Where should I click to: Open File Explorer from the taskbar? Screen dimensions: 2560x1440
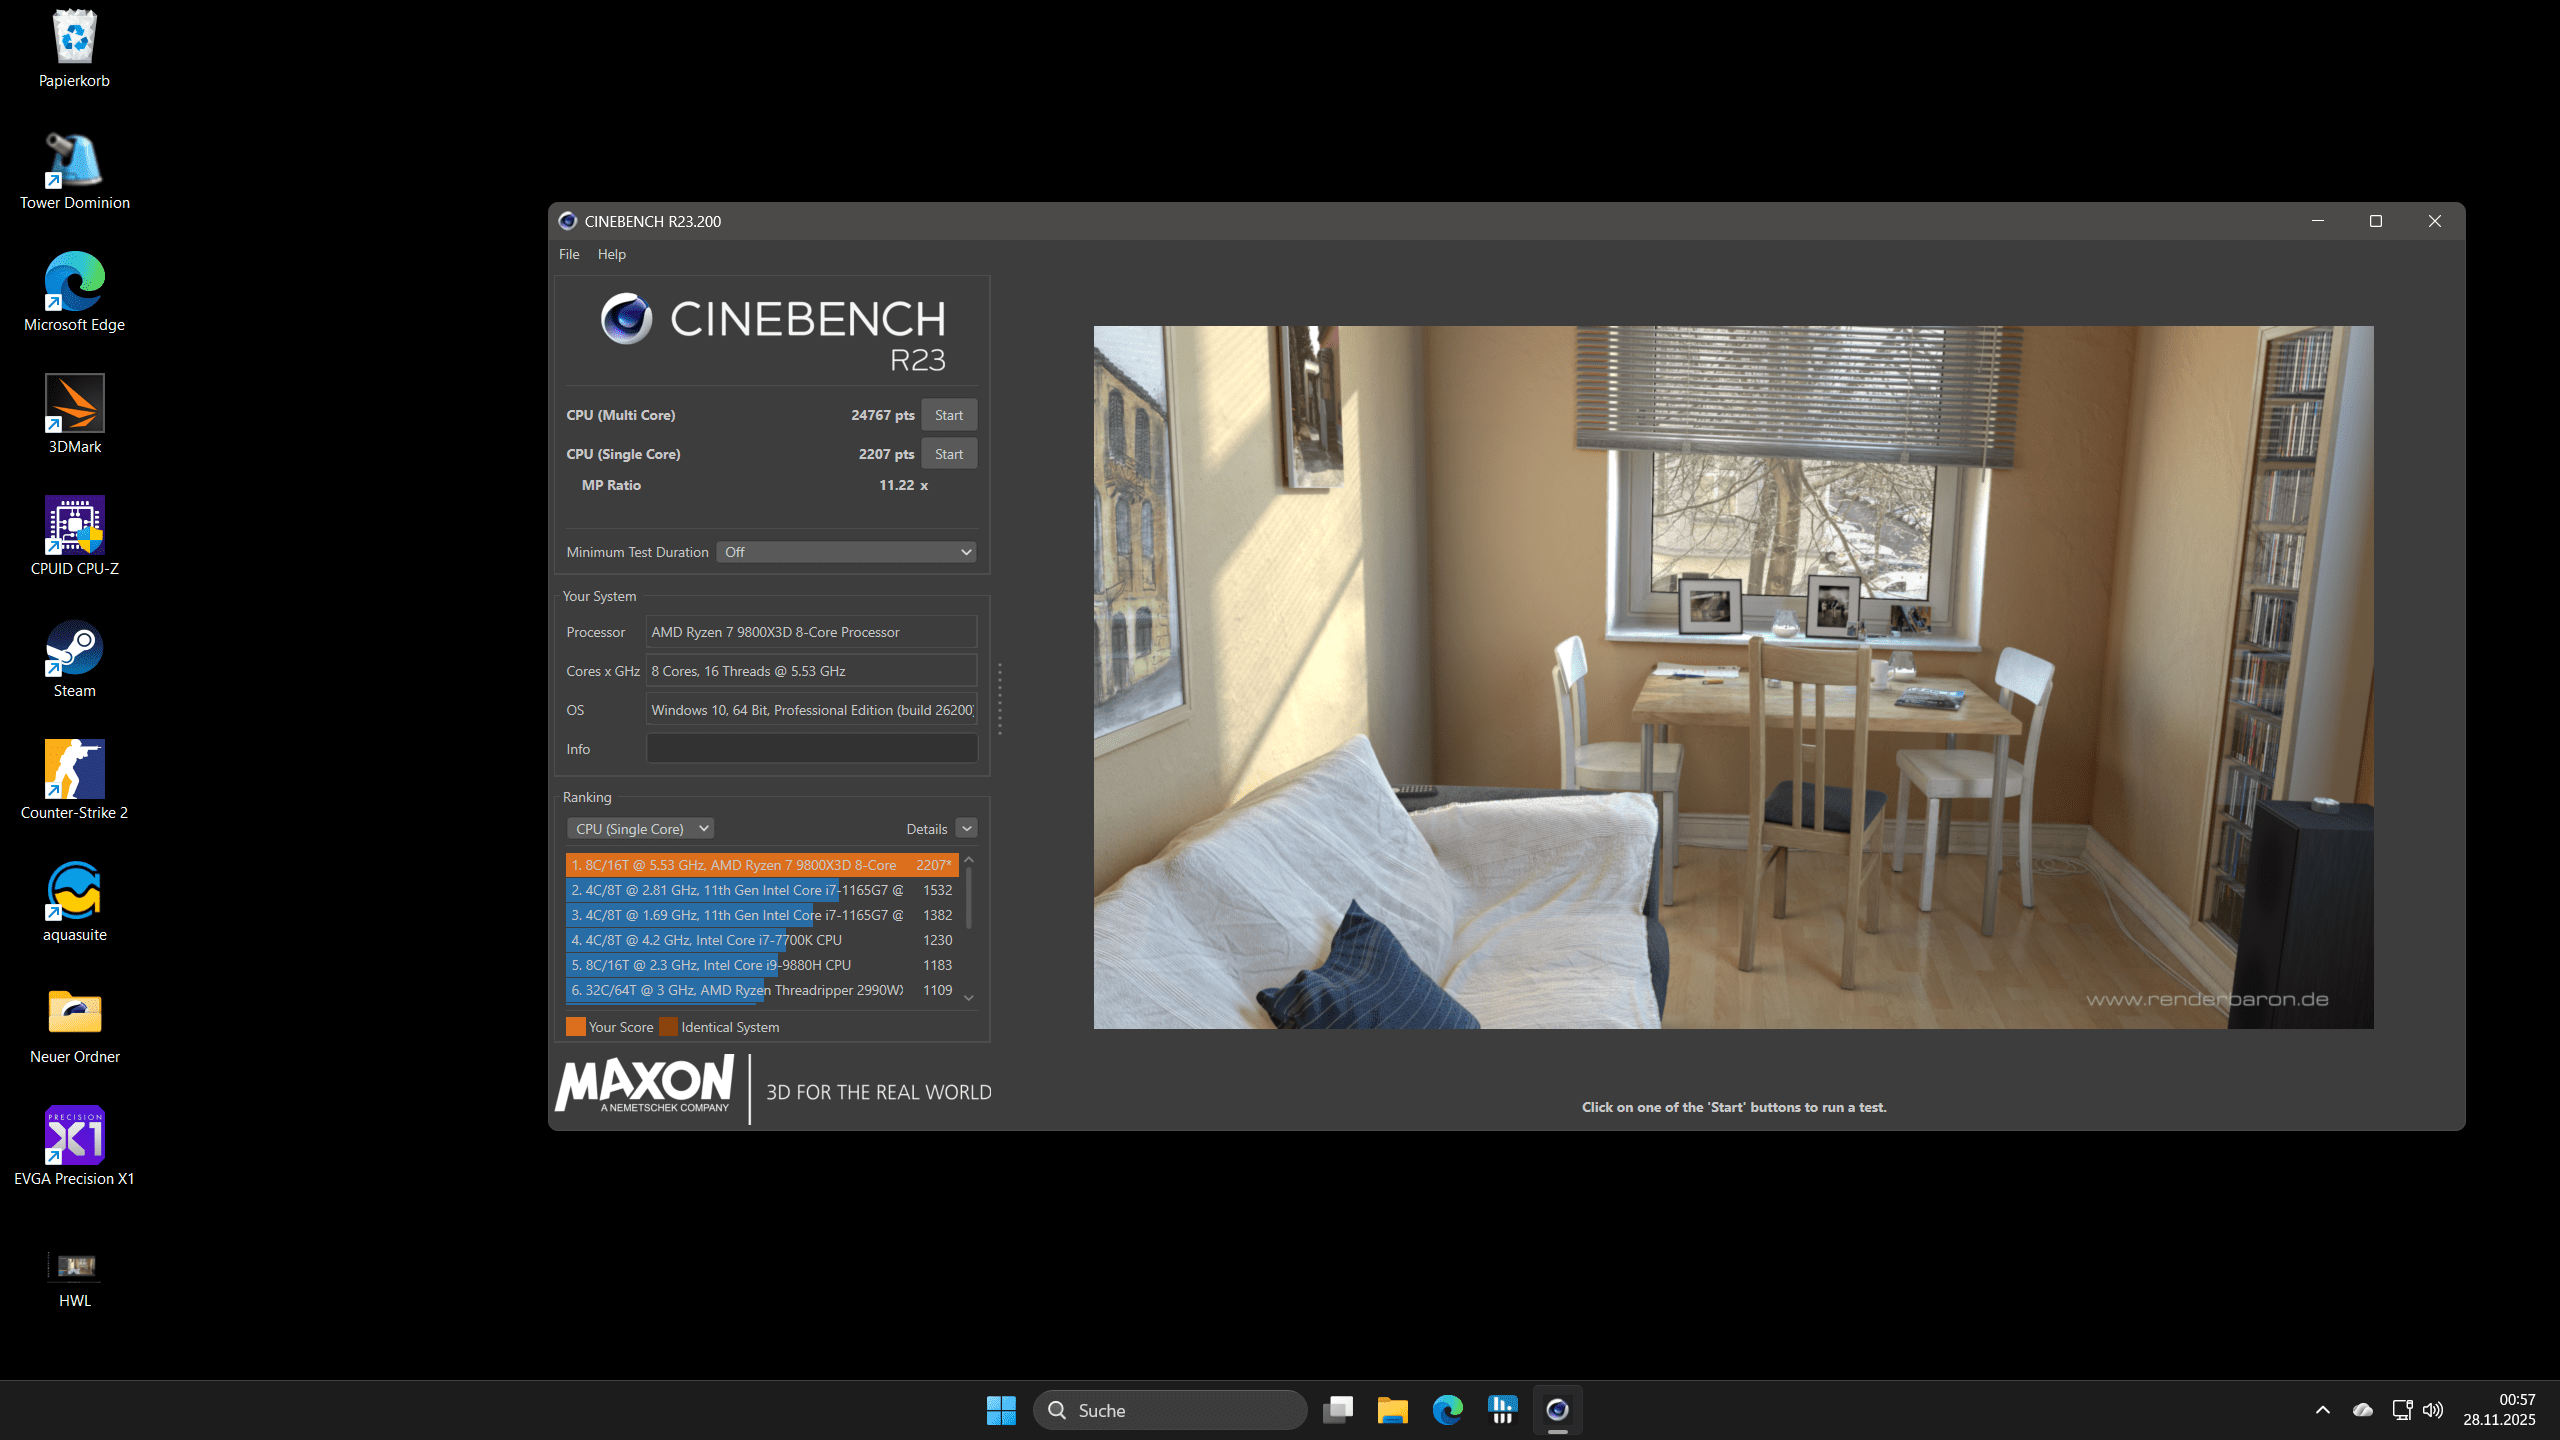pyautogui.click(x=1392, y=1410)
